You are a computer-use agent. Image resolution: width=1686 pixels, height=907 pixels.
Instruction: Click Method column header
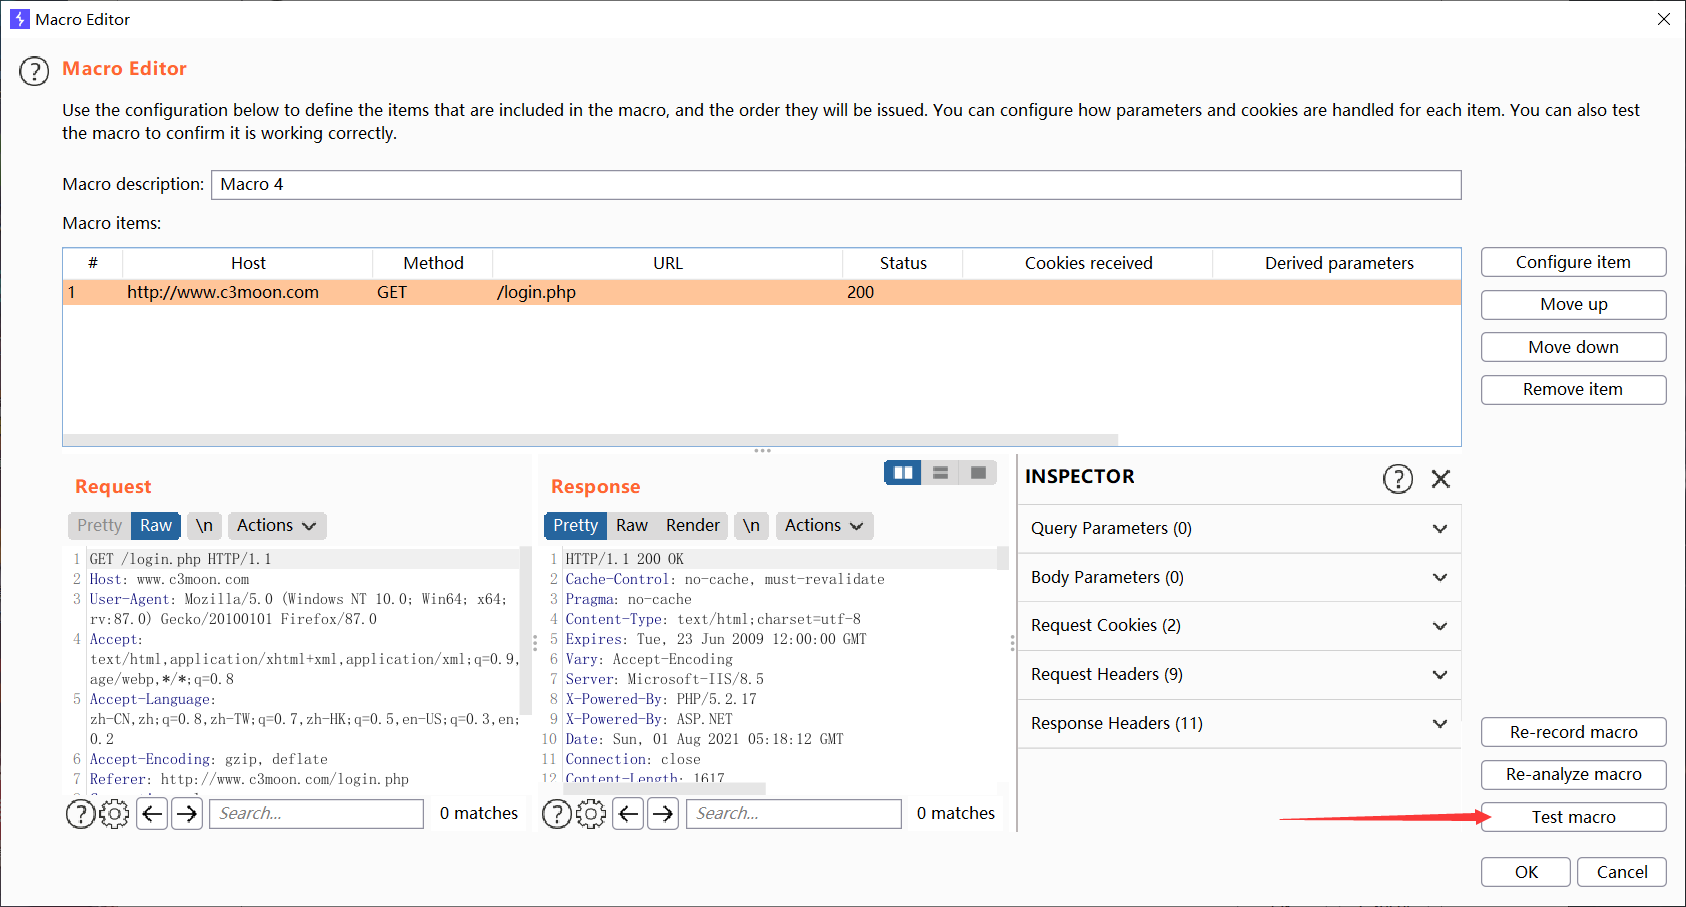pyautogui.click(x=433, y=264)
